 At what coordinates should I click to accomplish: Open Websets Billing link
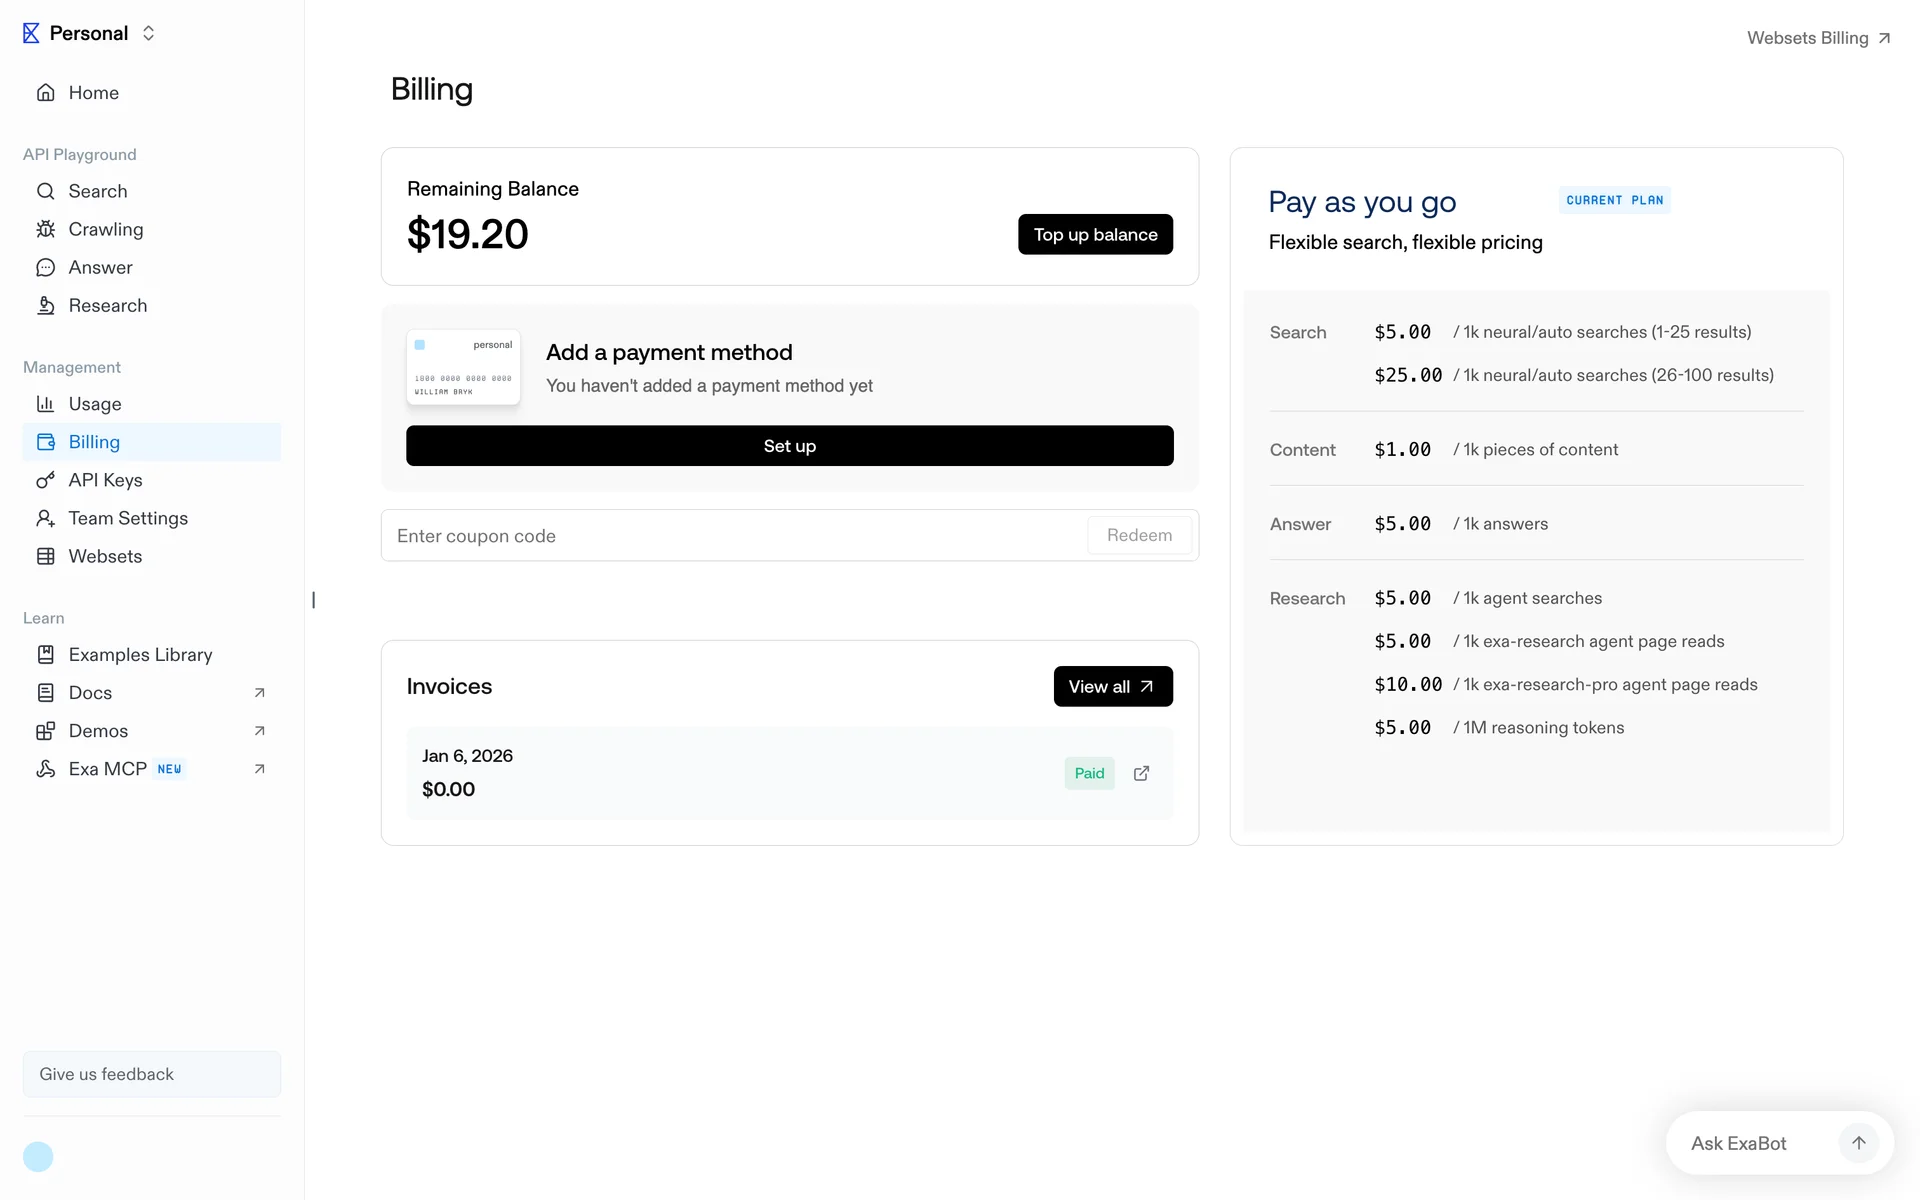click(1817, 38)
